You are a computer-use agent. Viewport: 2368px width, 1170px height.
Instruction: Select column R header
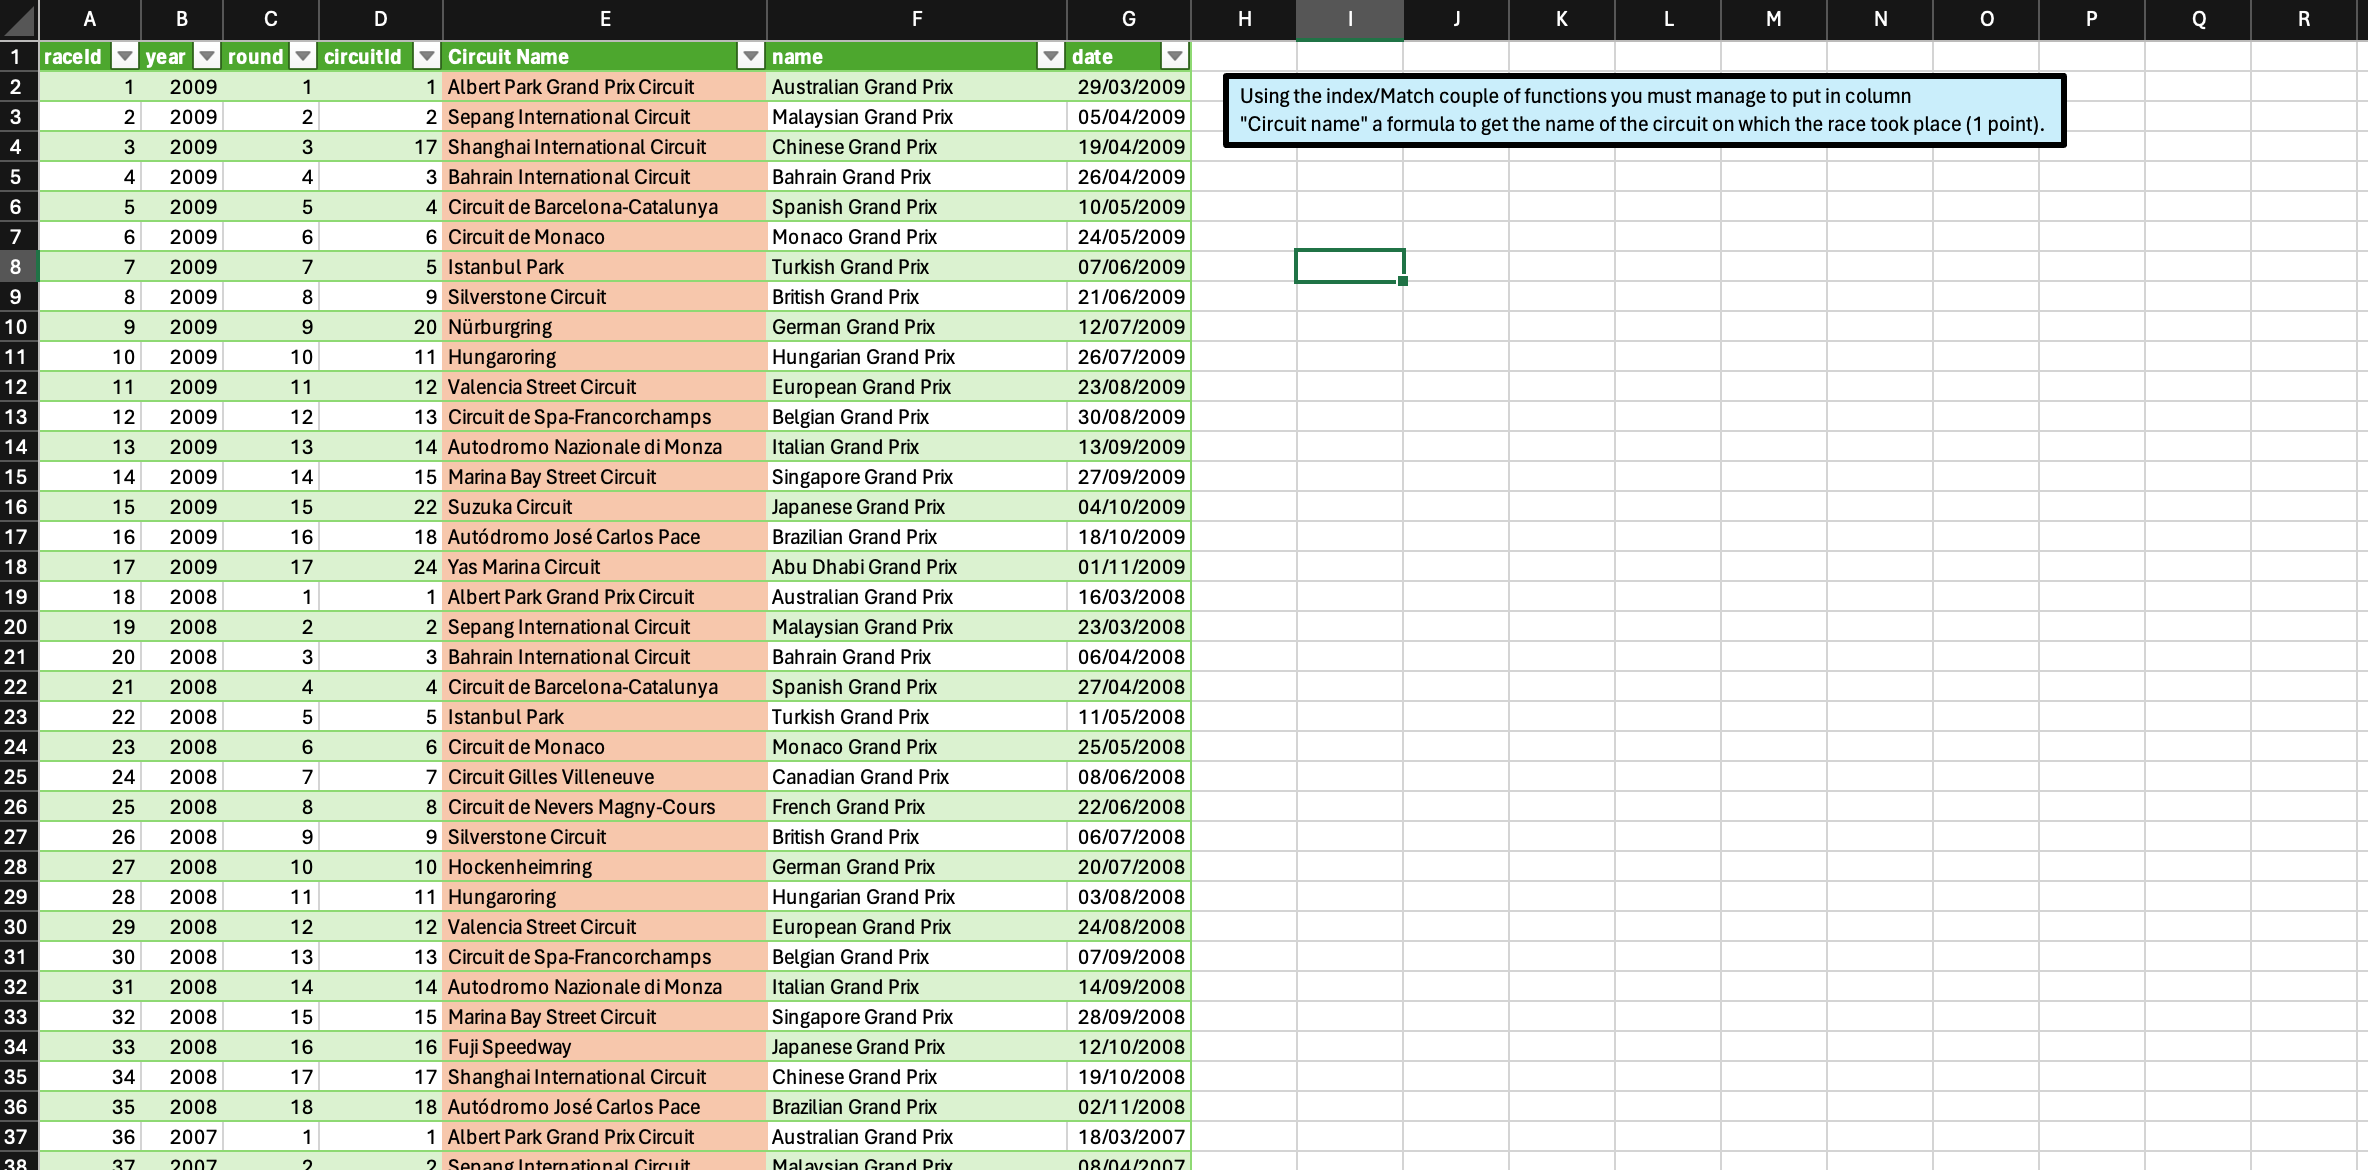2303,19
